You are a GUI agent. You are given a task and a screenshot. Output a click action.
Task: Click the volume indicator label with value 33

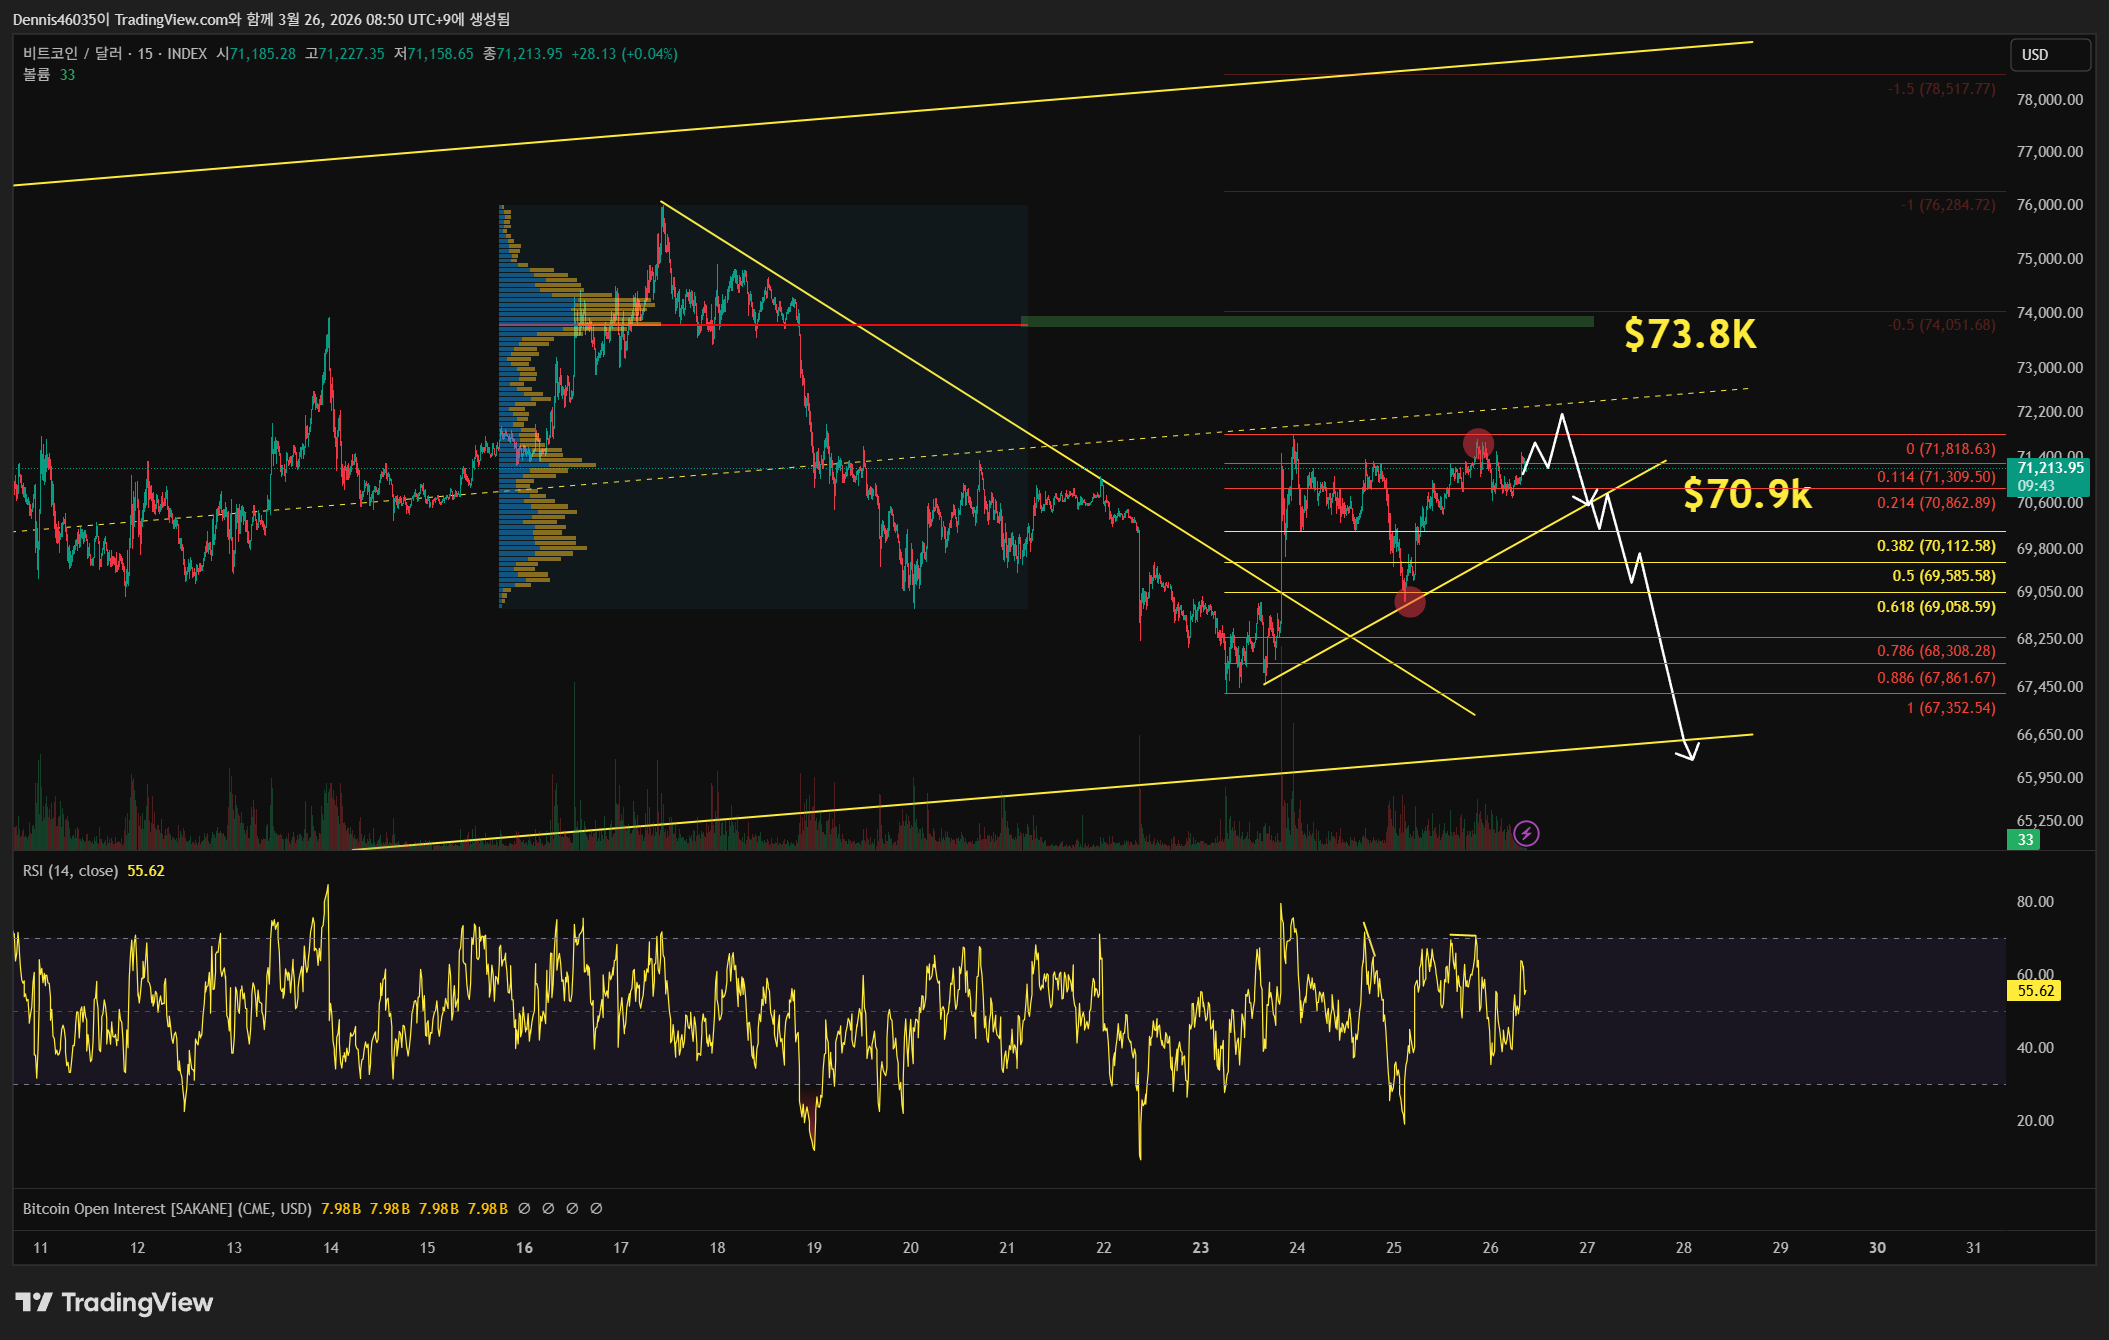coord(49,75)
